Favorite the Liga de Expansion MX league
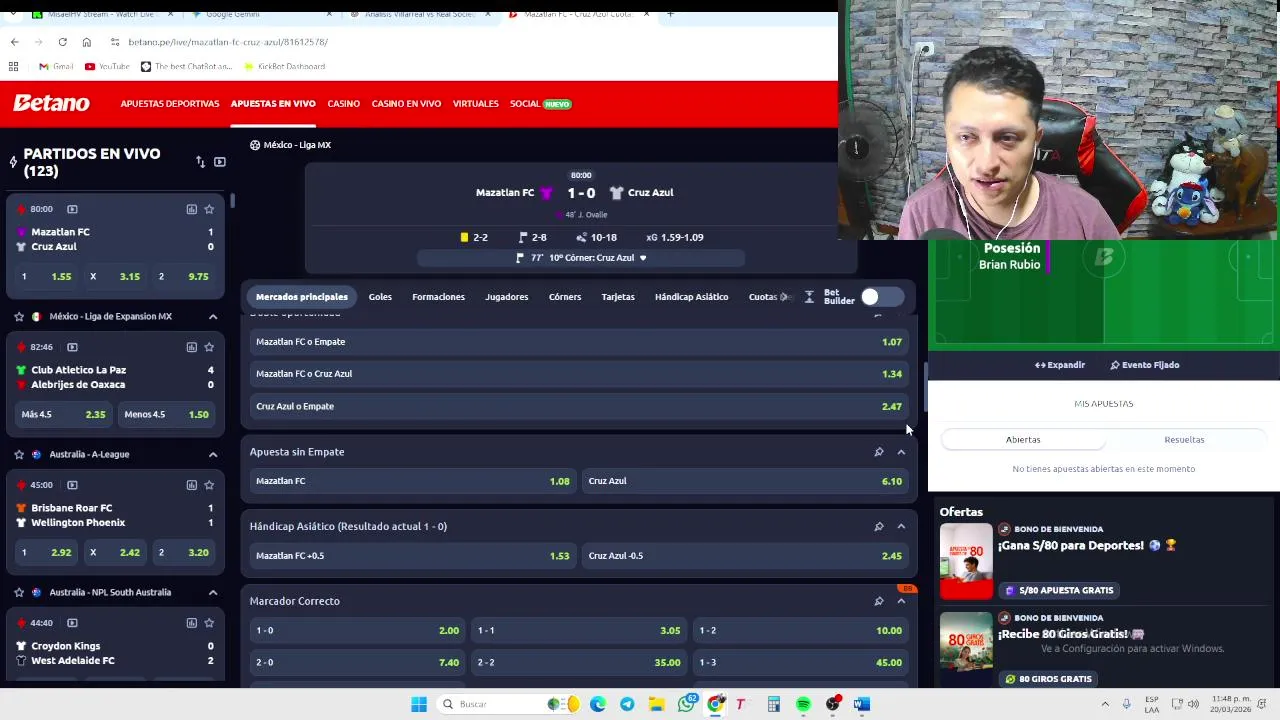The image size is (1280, 720). click(x=19, y=316)
